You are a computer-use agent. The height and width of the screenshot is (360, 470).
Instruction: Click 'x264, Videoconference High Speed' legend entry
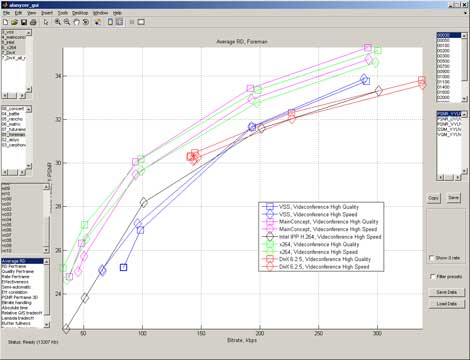tap(310, 252)
